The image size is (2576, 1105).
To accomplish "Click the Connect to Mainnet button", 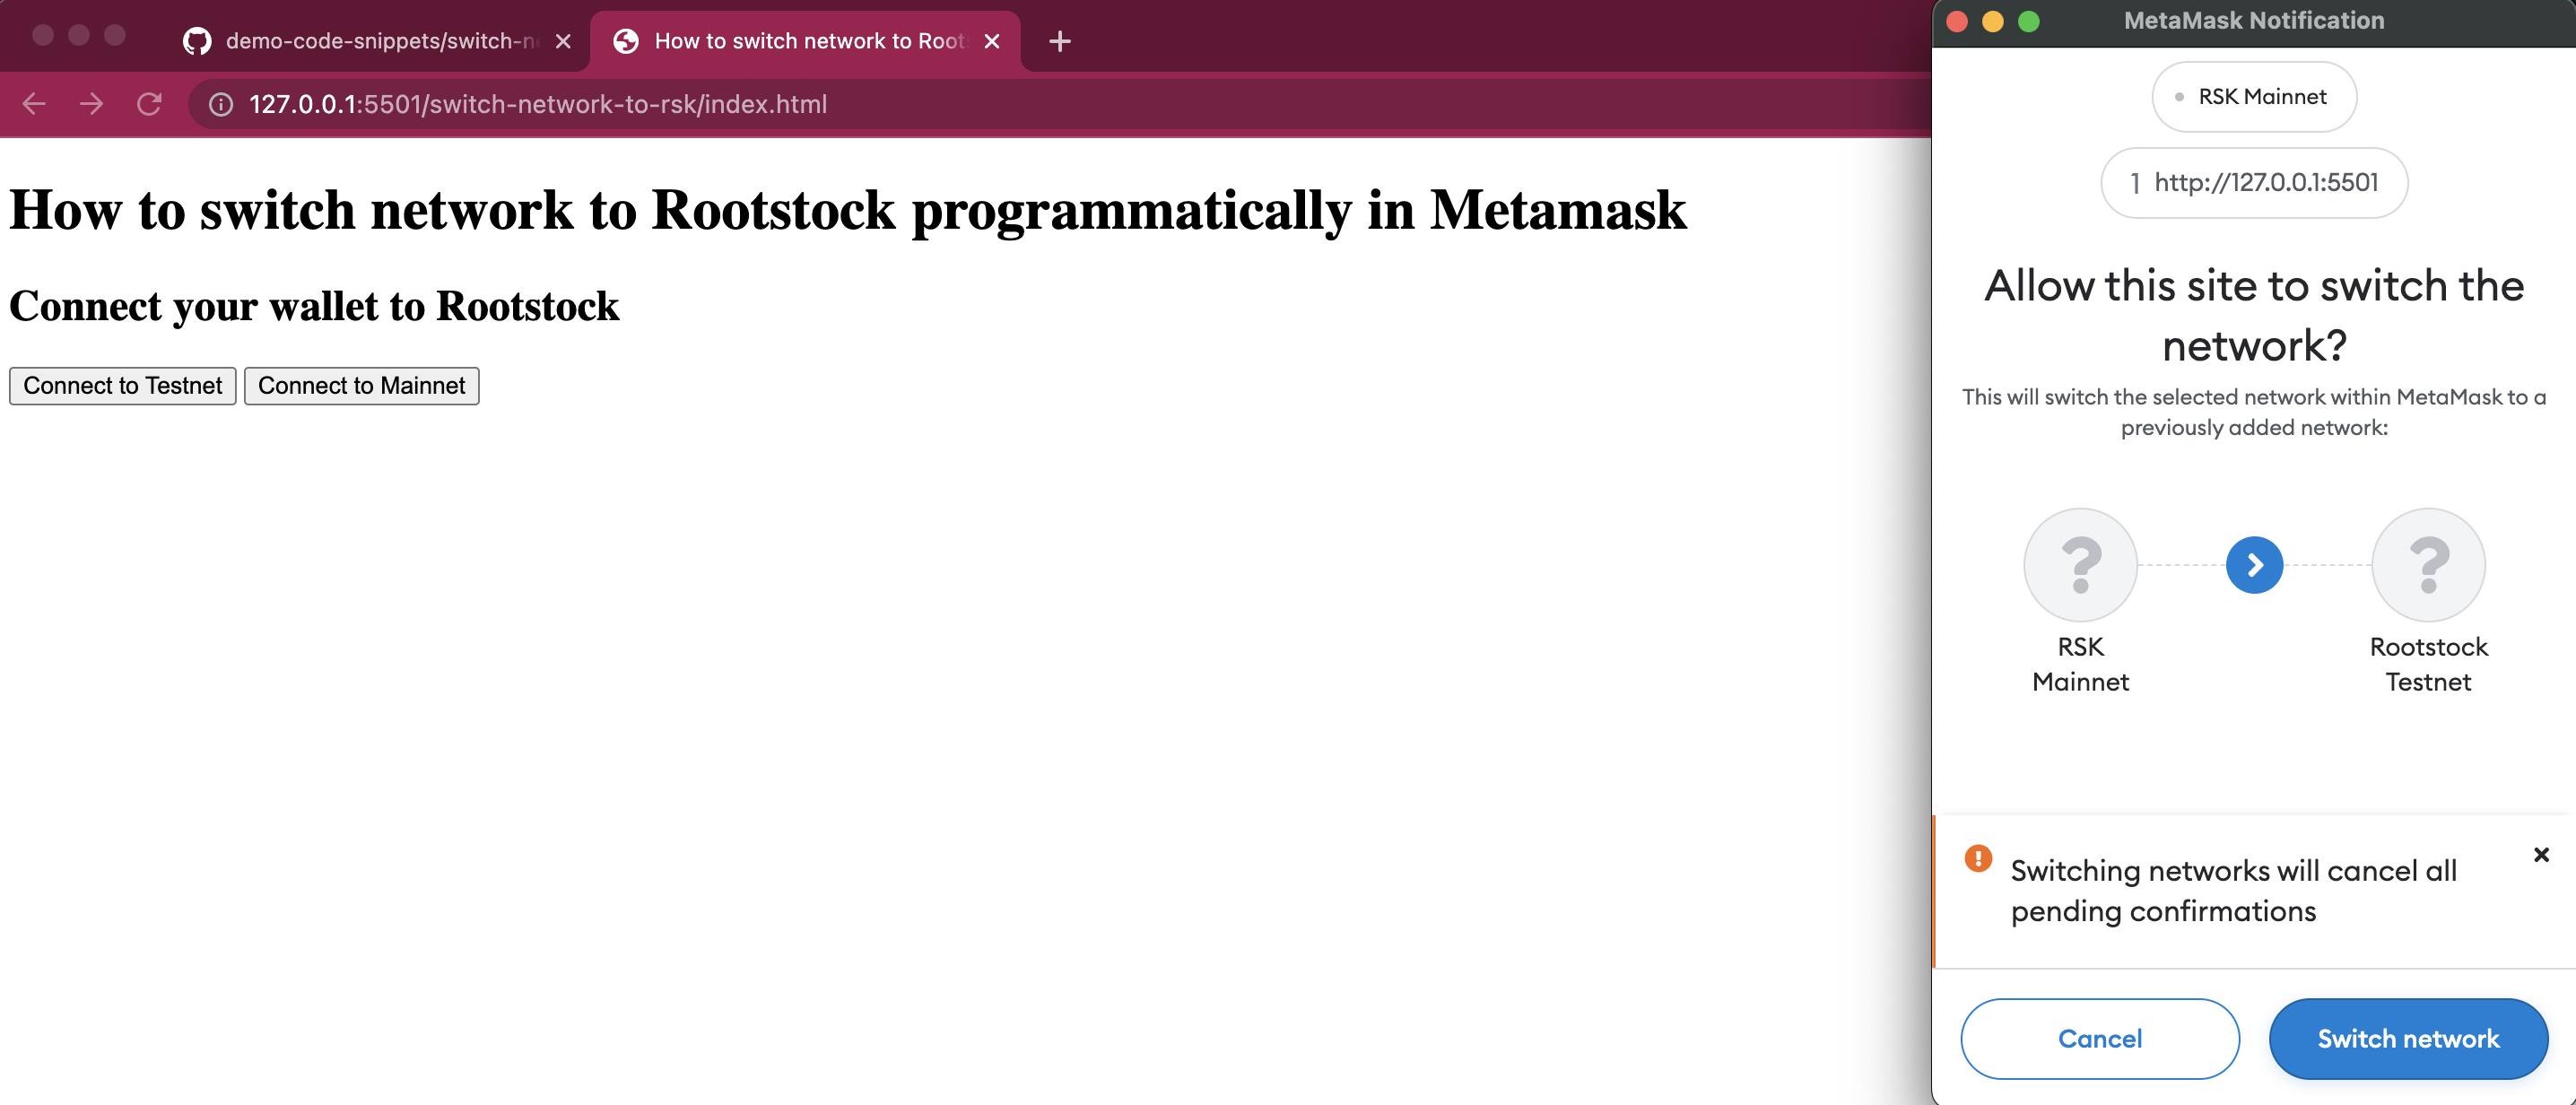I will pyautogui.click(x=361, y=384).
